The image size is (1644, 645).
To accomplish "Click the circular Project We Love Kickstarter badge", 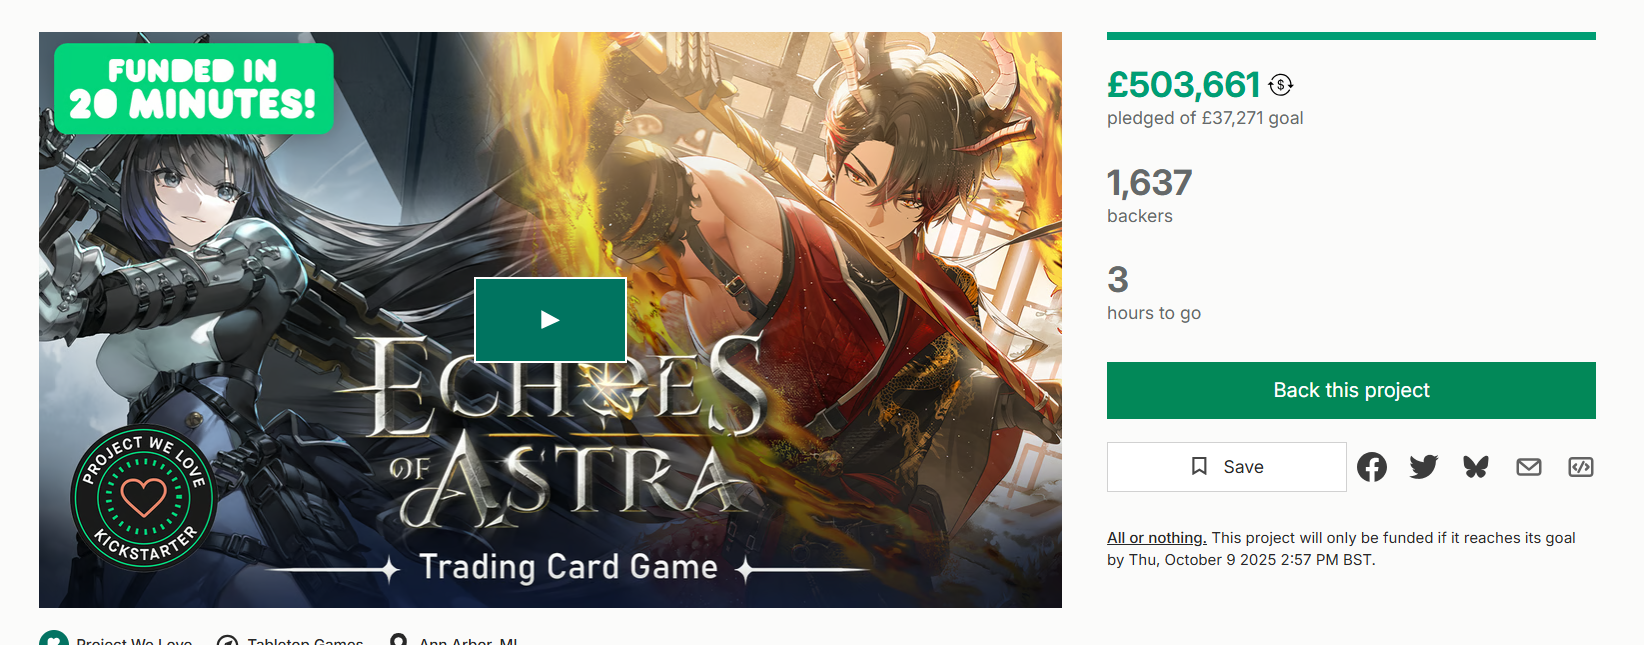I will [x=144, y=497].
